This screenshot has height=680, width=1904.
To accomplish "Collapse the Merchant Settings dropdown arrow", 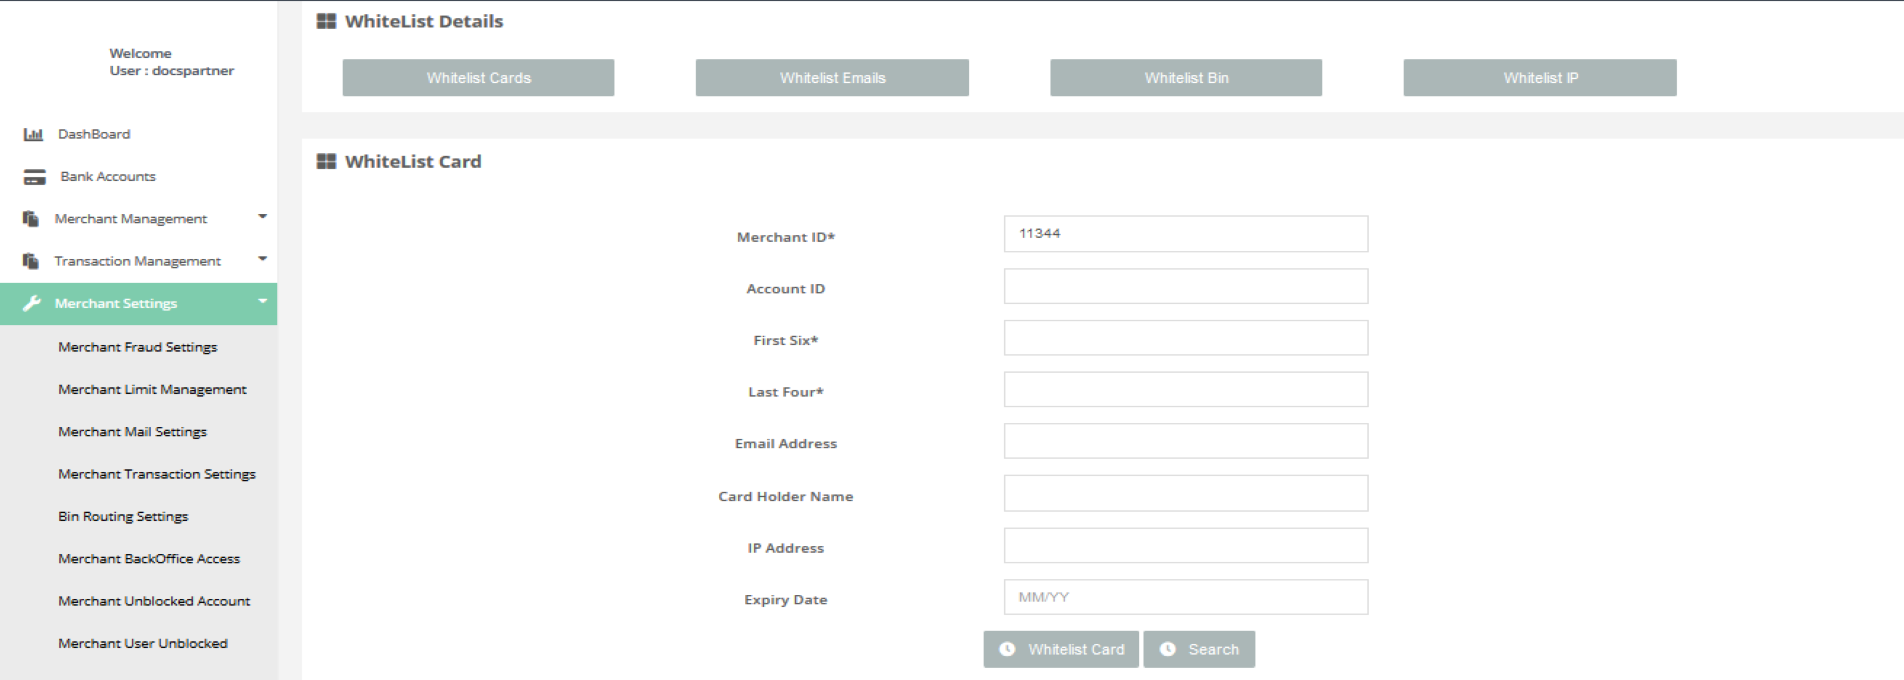I will [262, 301].
